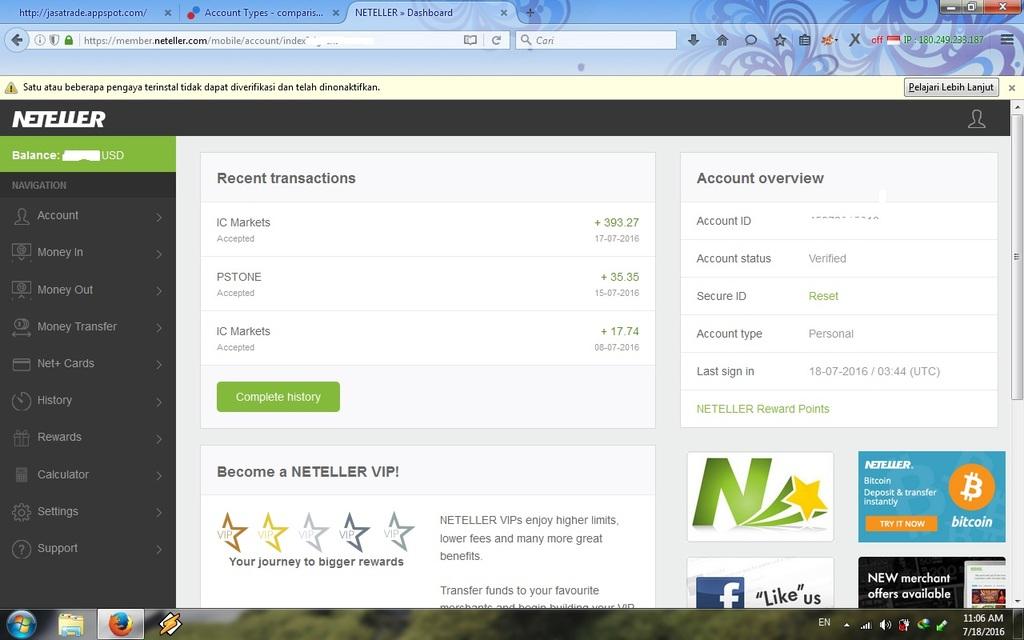Viewport: 1024px width, 640px height.
Task: Open the Facebook Like us banner
Action: pos(760,583)
